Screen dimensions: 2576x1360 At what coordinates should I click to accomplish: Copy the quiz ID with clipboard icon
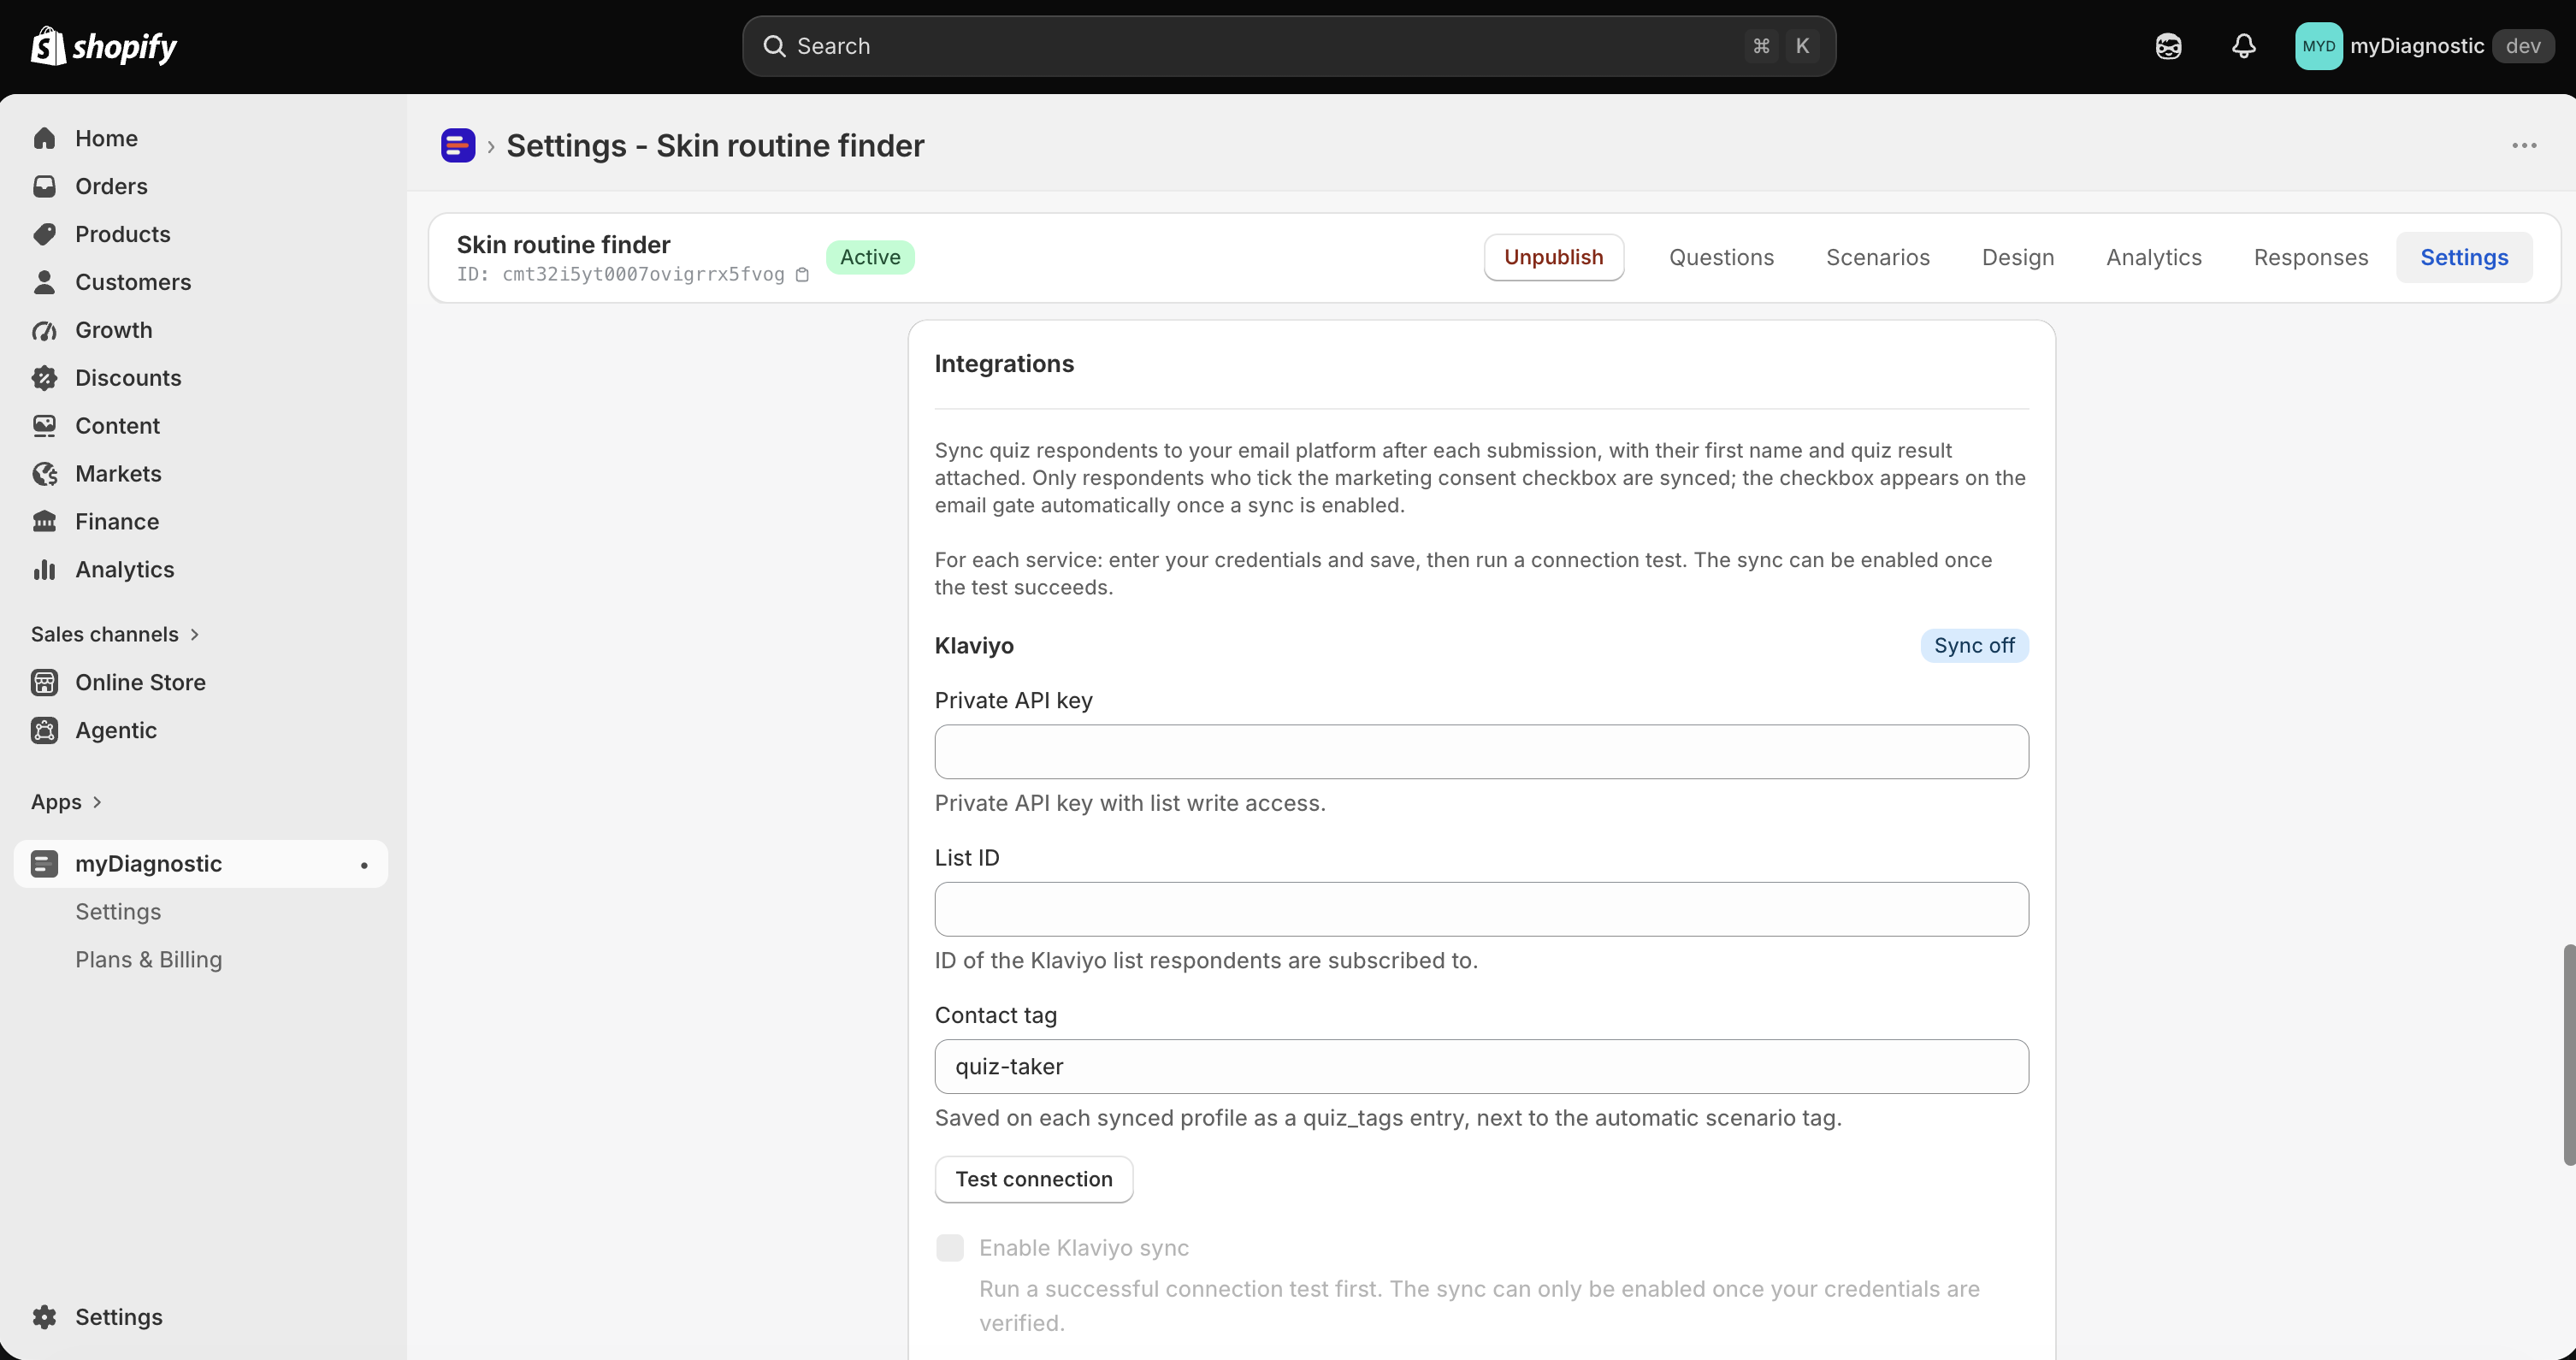pos(802,275)
